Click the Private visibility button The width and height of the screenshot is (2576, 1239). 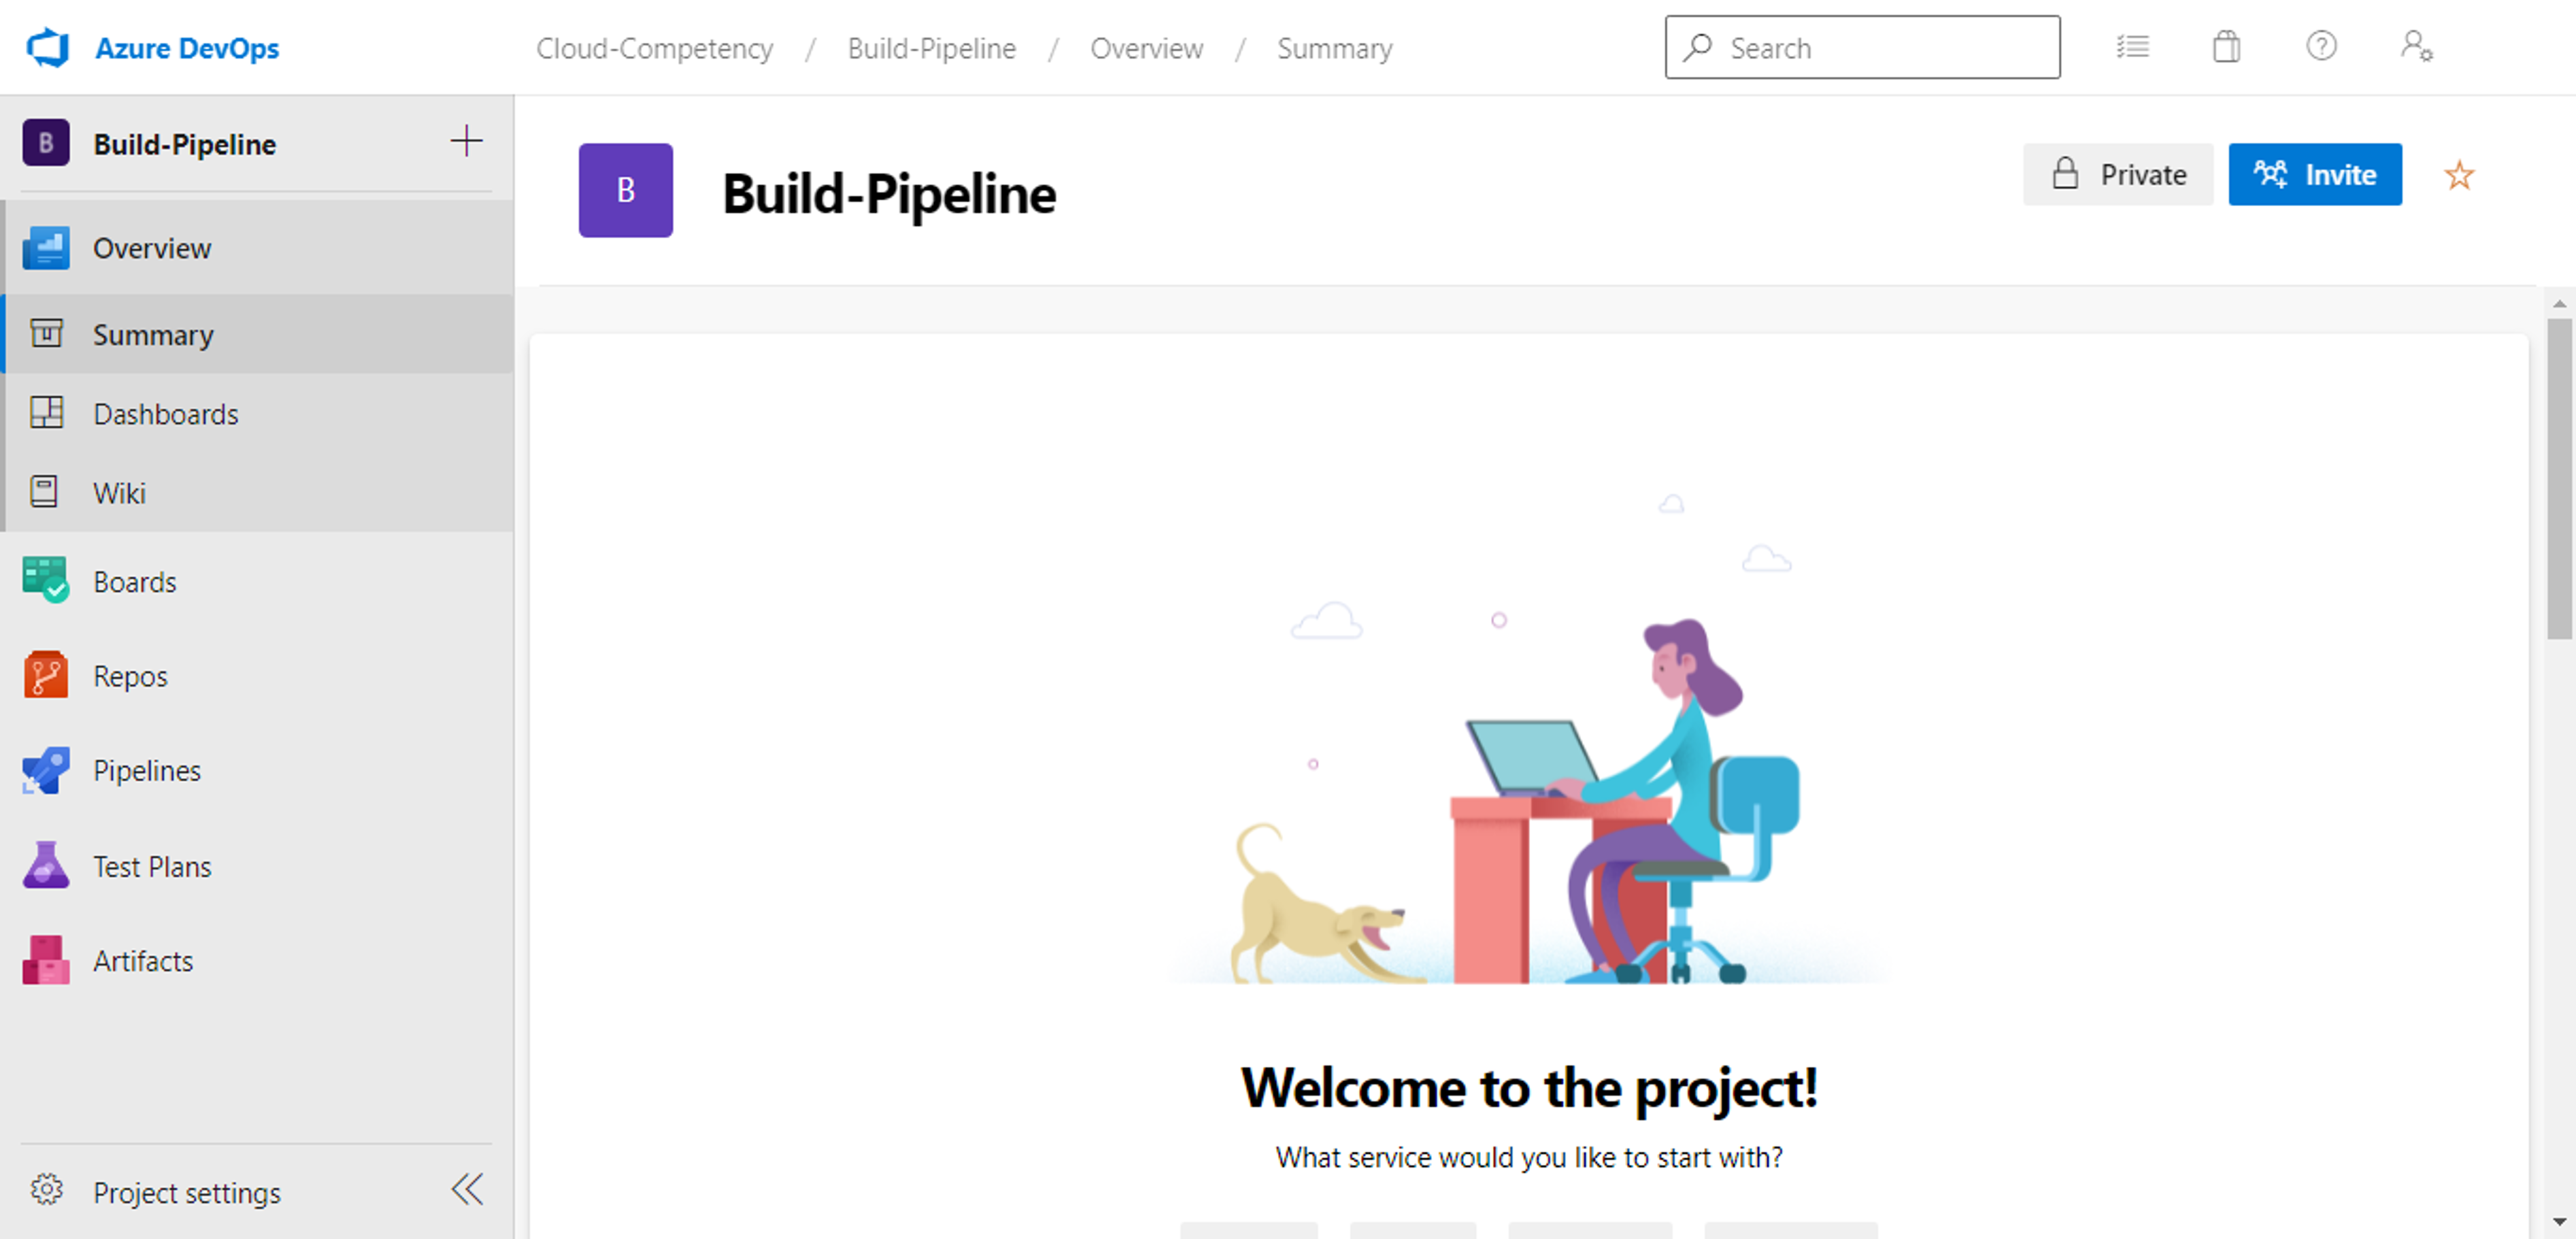(2118, 175)
